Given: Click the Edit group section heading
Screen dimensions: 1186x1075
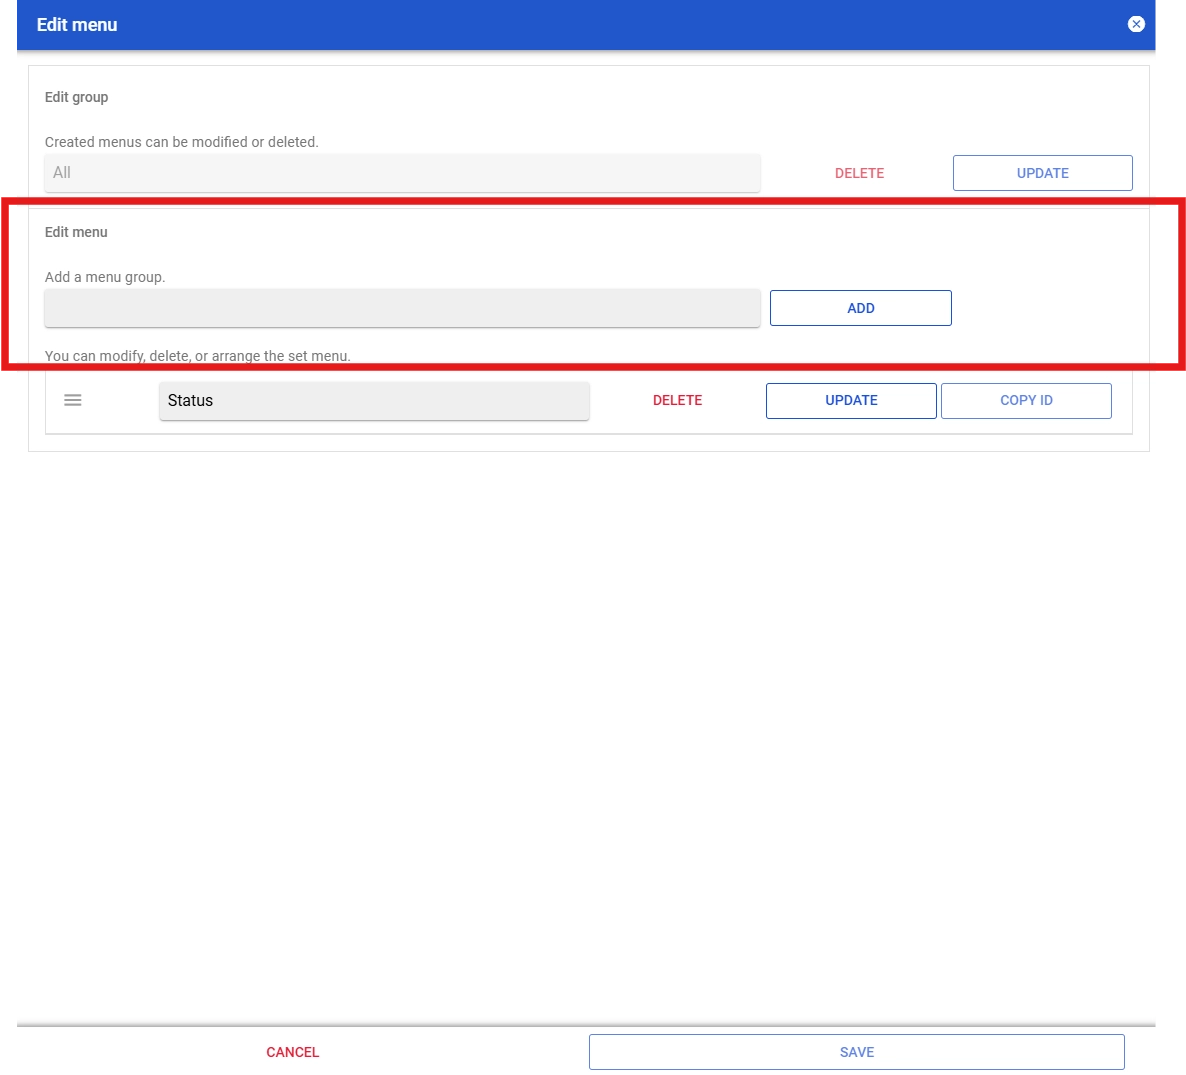Looking at the screenshot, I should (76, 97).
